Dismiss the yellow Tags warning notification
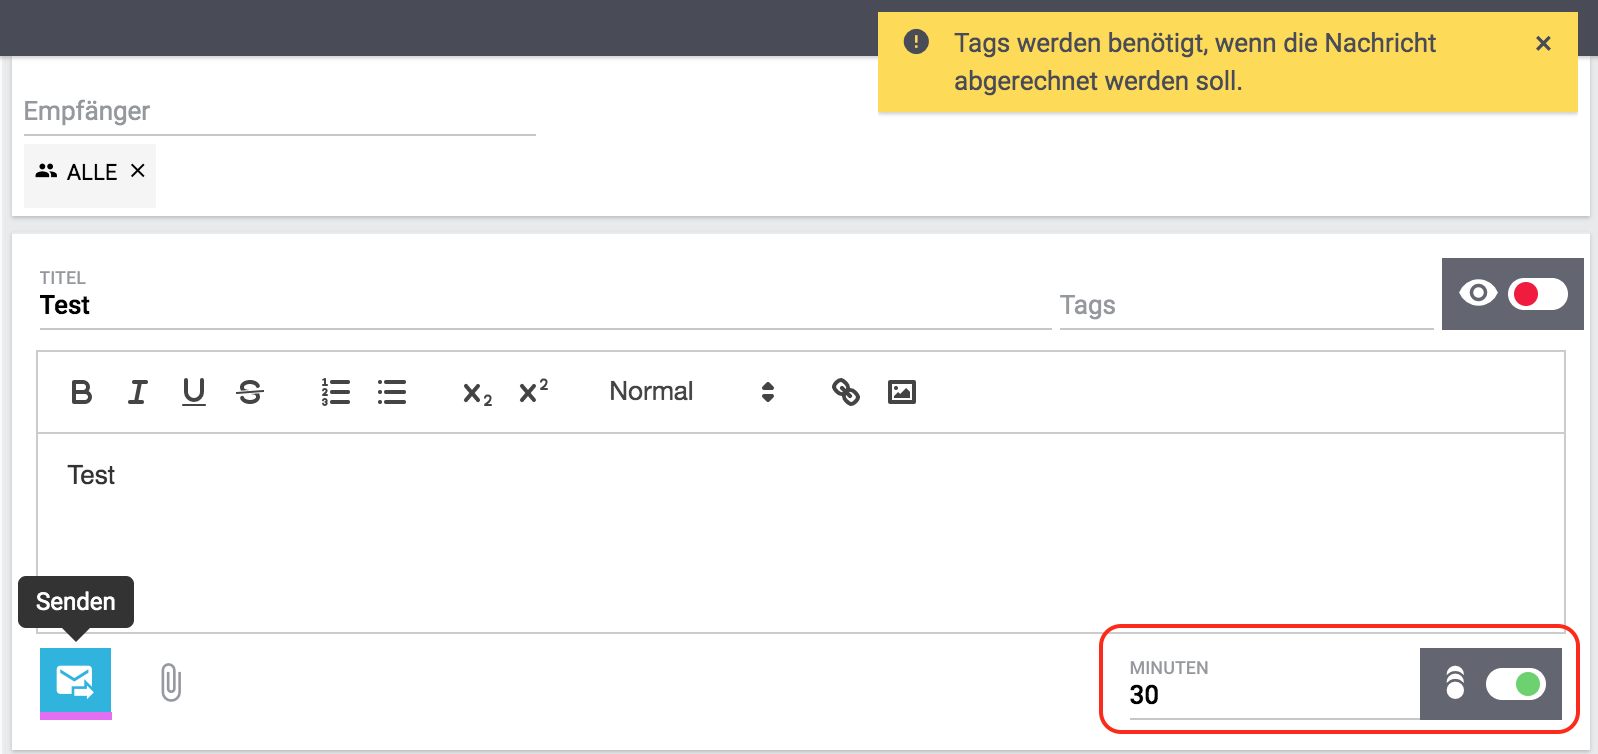This screenshot has width=1598, height=754. point(1543,43)
